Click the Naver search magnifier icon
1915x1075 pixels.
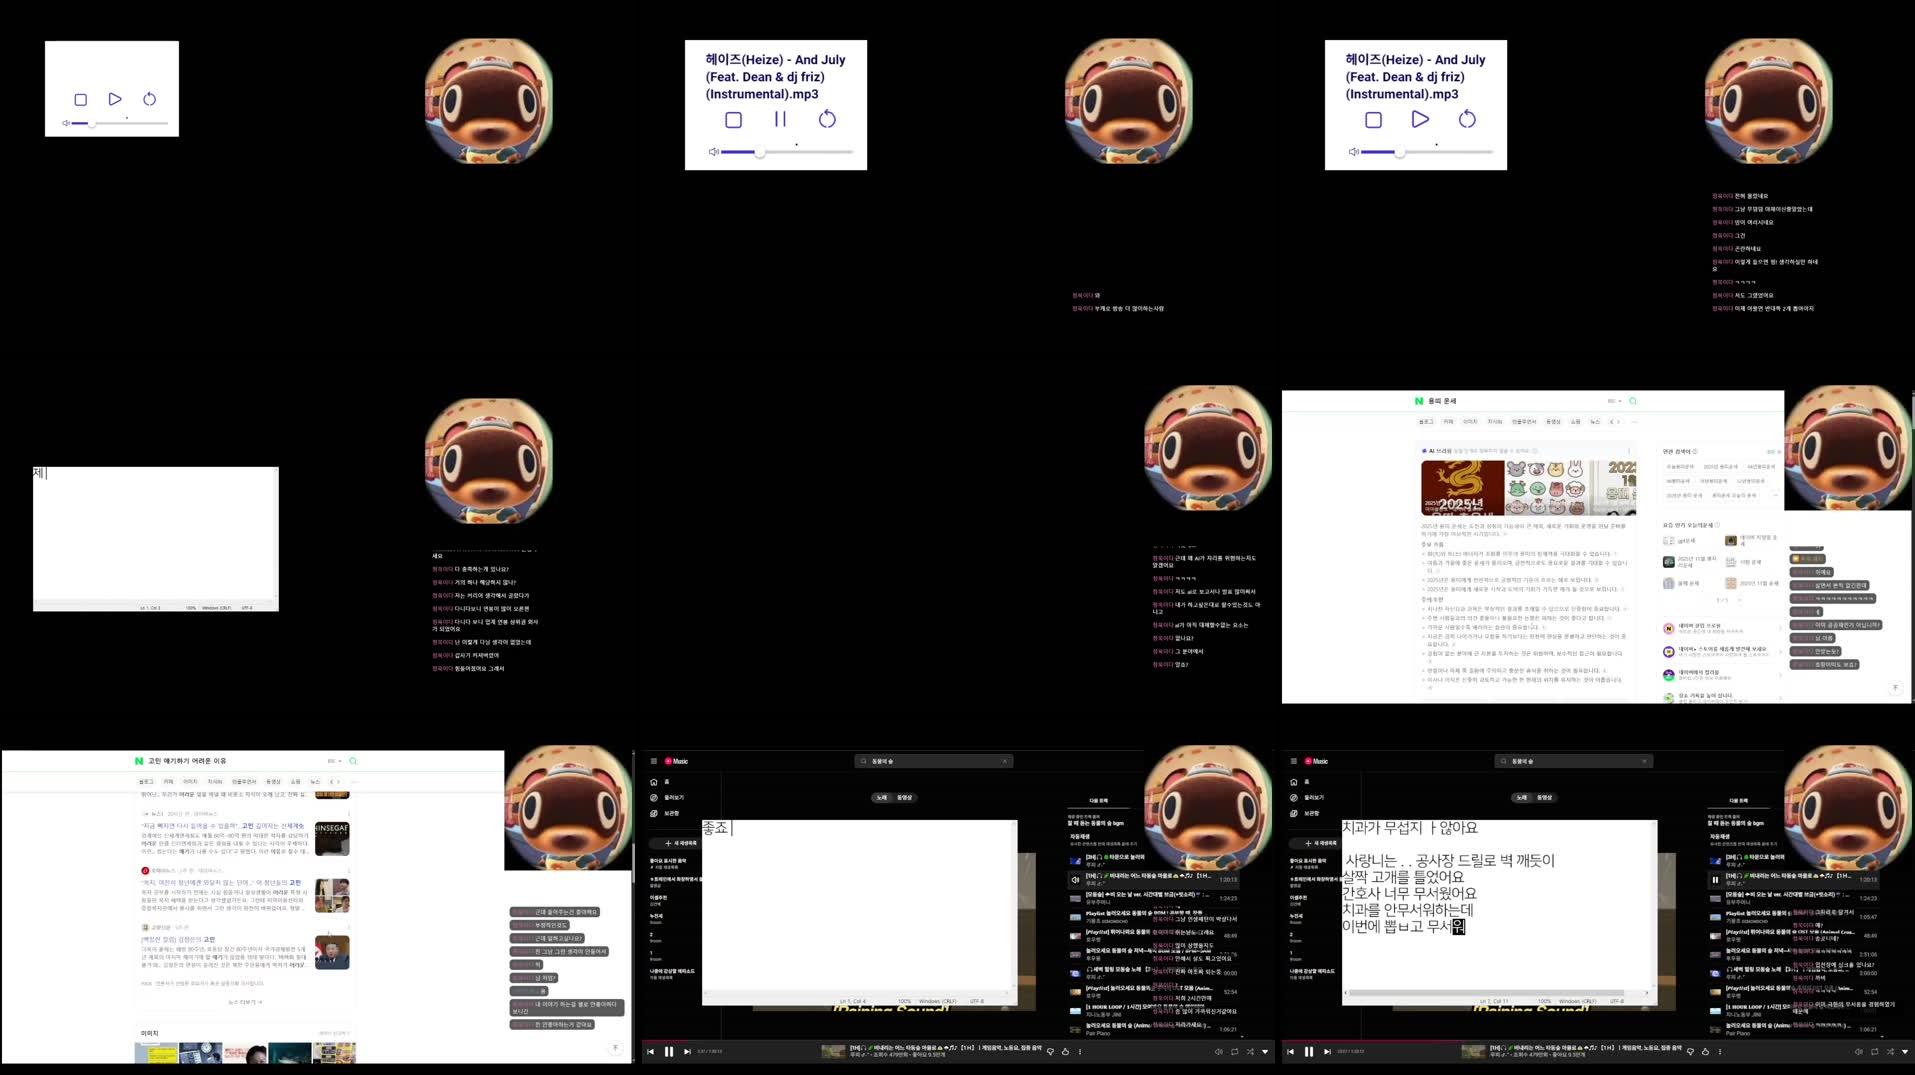[1633, 401]
